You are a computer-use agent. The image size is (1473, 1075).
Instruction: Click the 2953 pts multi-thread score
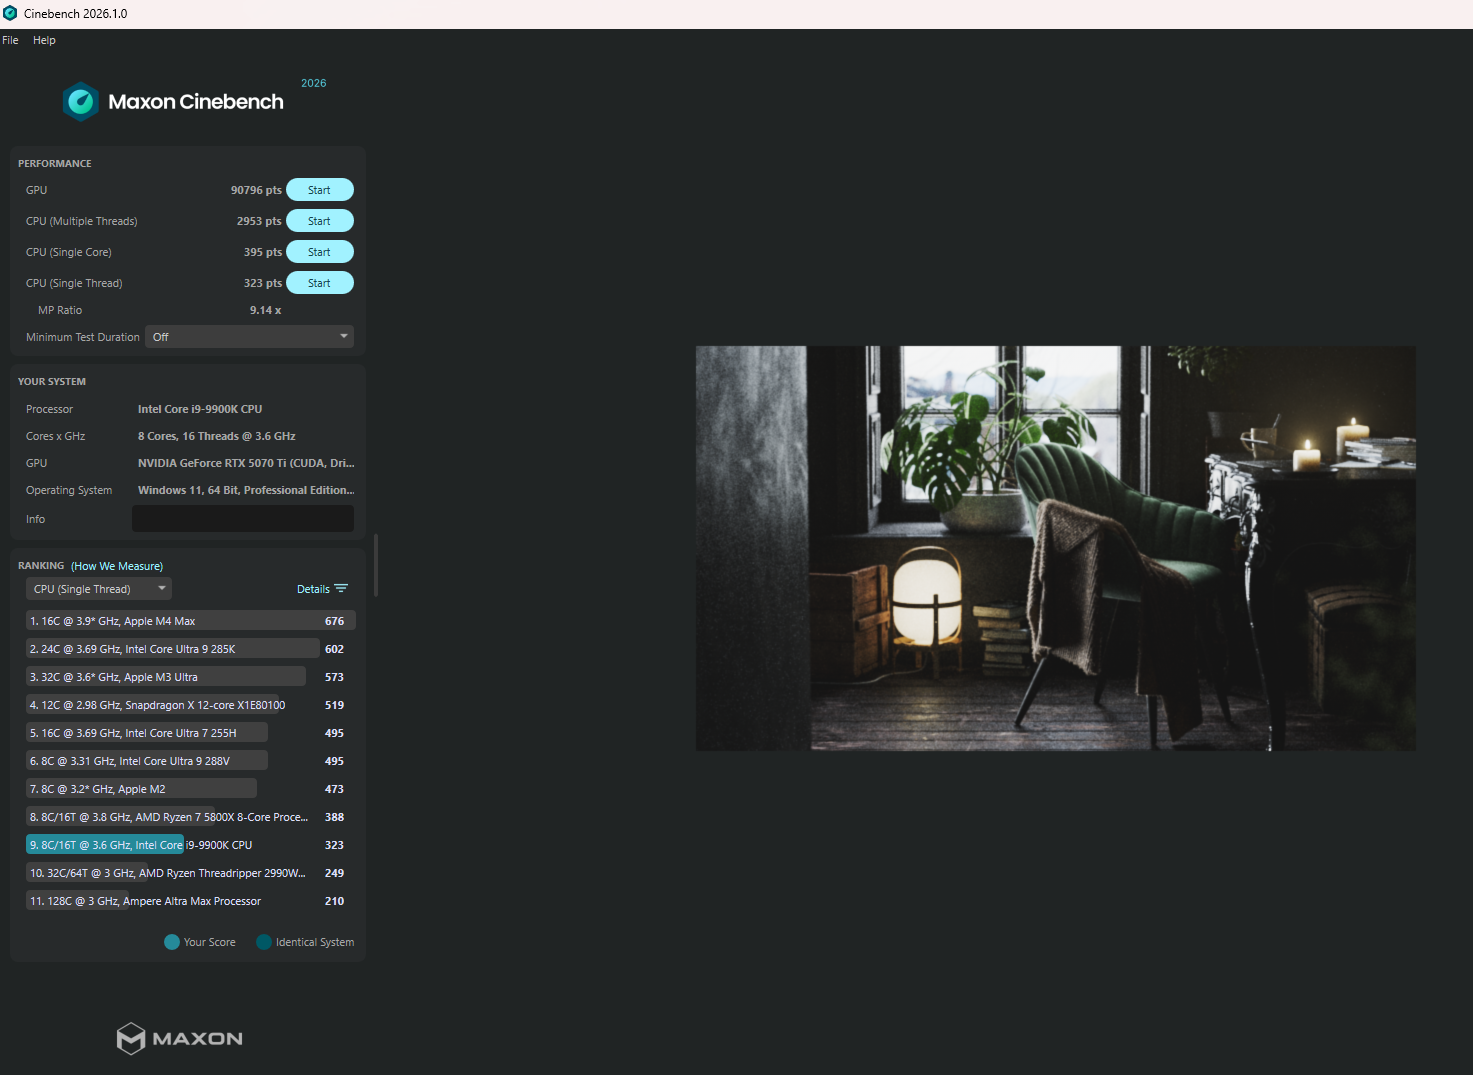259,221
